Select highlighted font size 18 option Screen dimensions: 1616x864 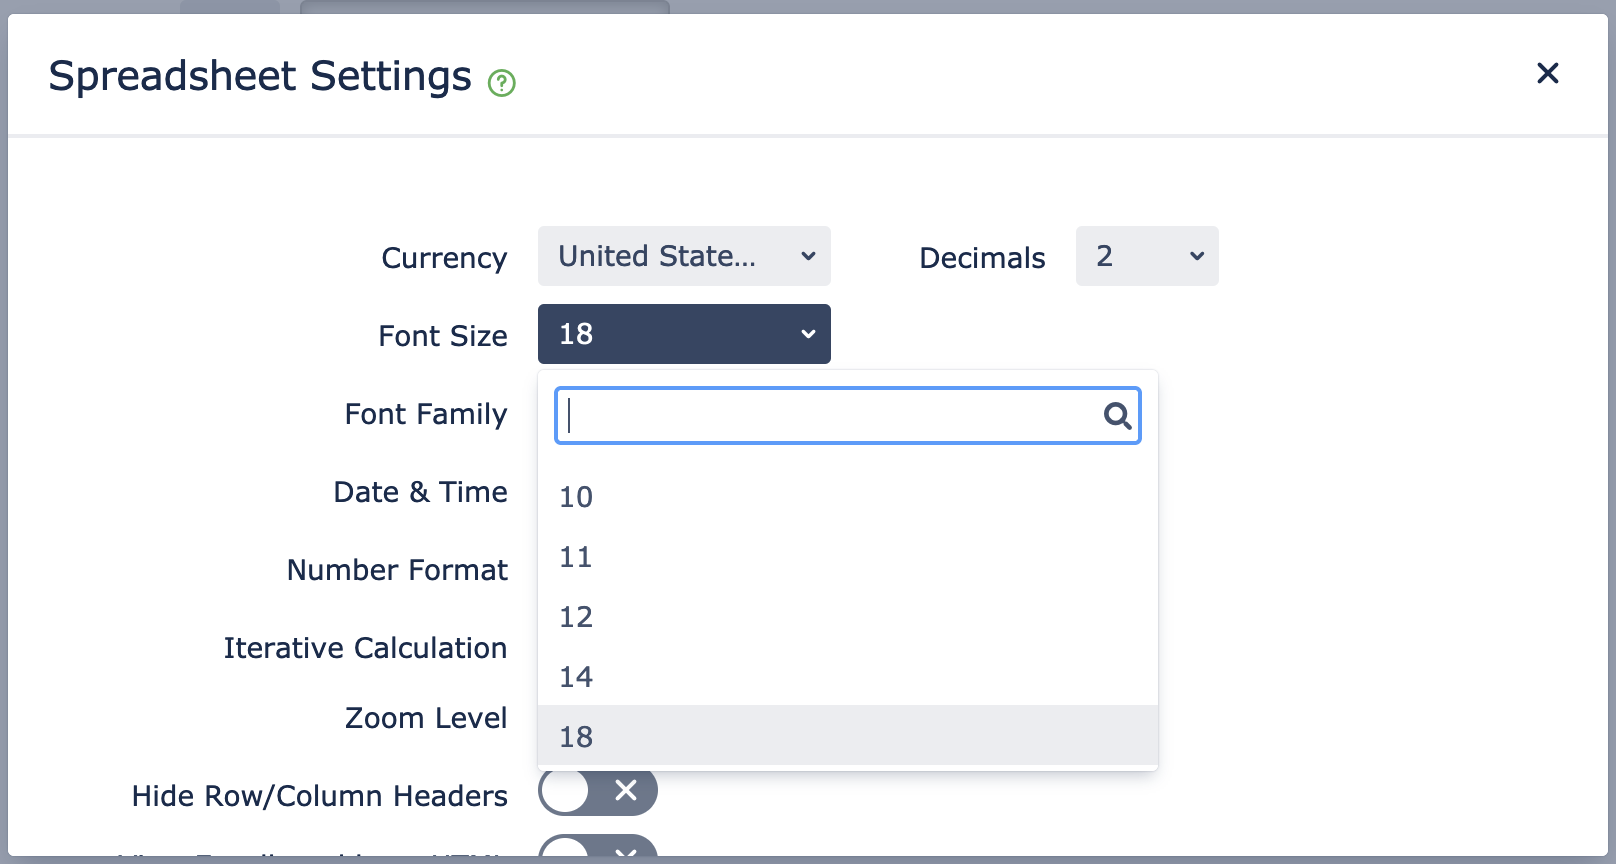click(x=848, y=736)
